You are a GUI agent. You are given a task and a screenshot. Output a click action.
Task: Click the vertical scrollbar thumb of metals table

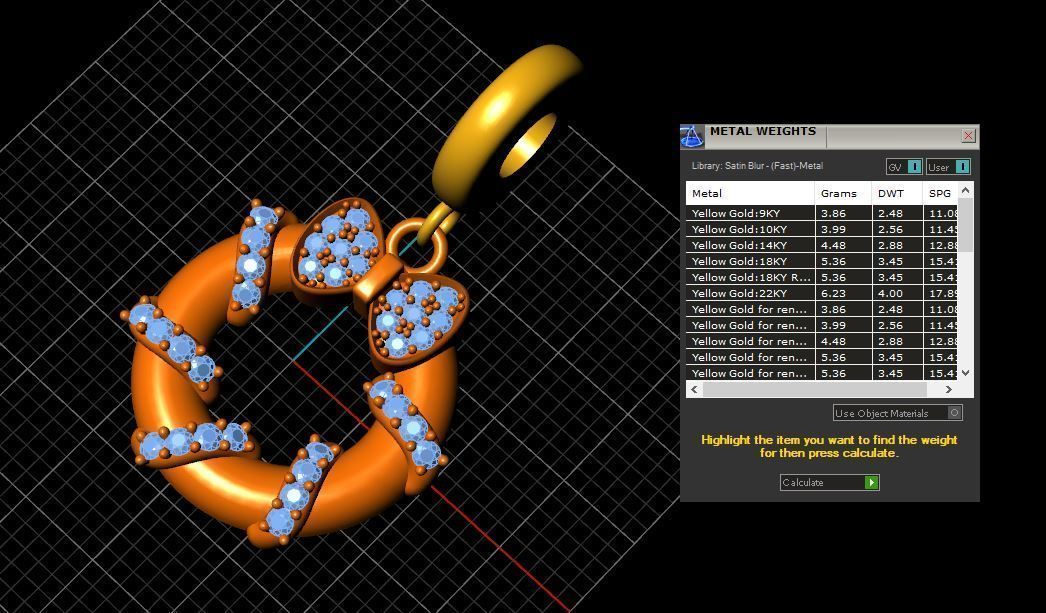[x=965, y=225]
